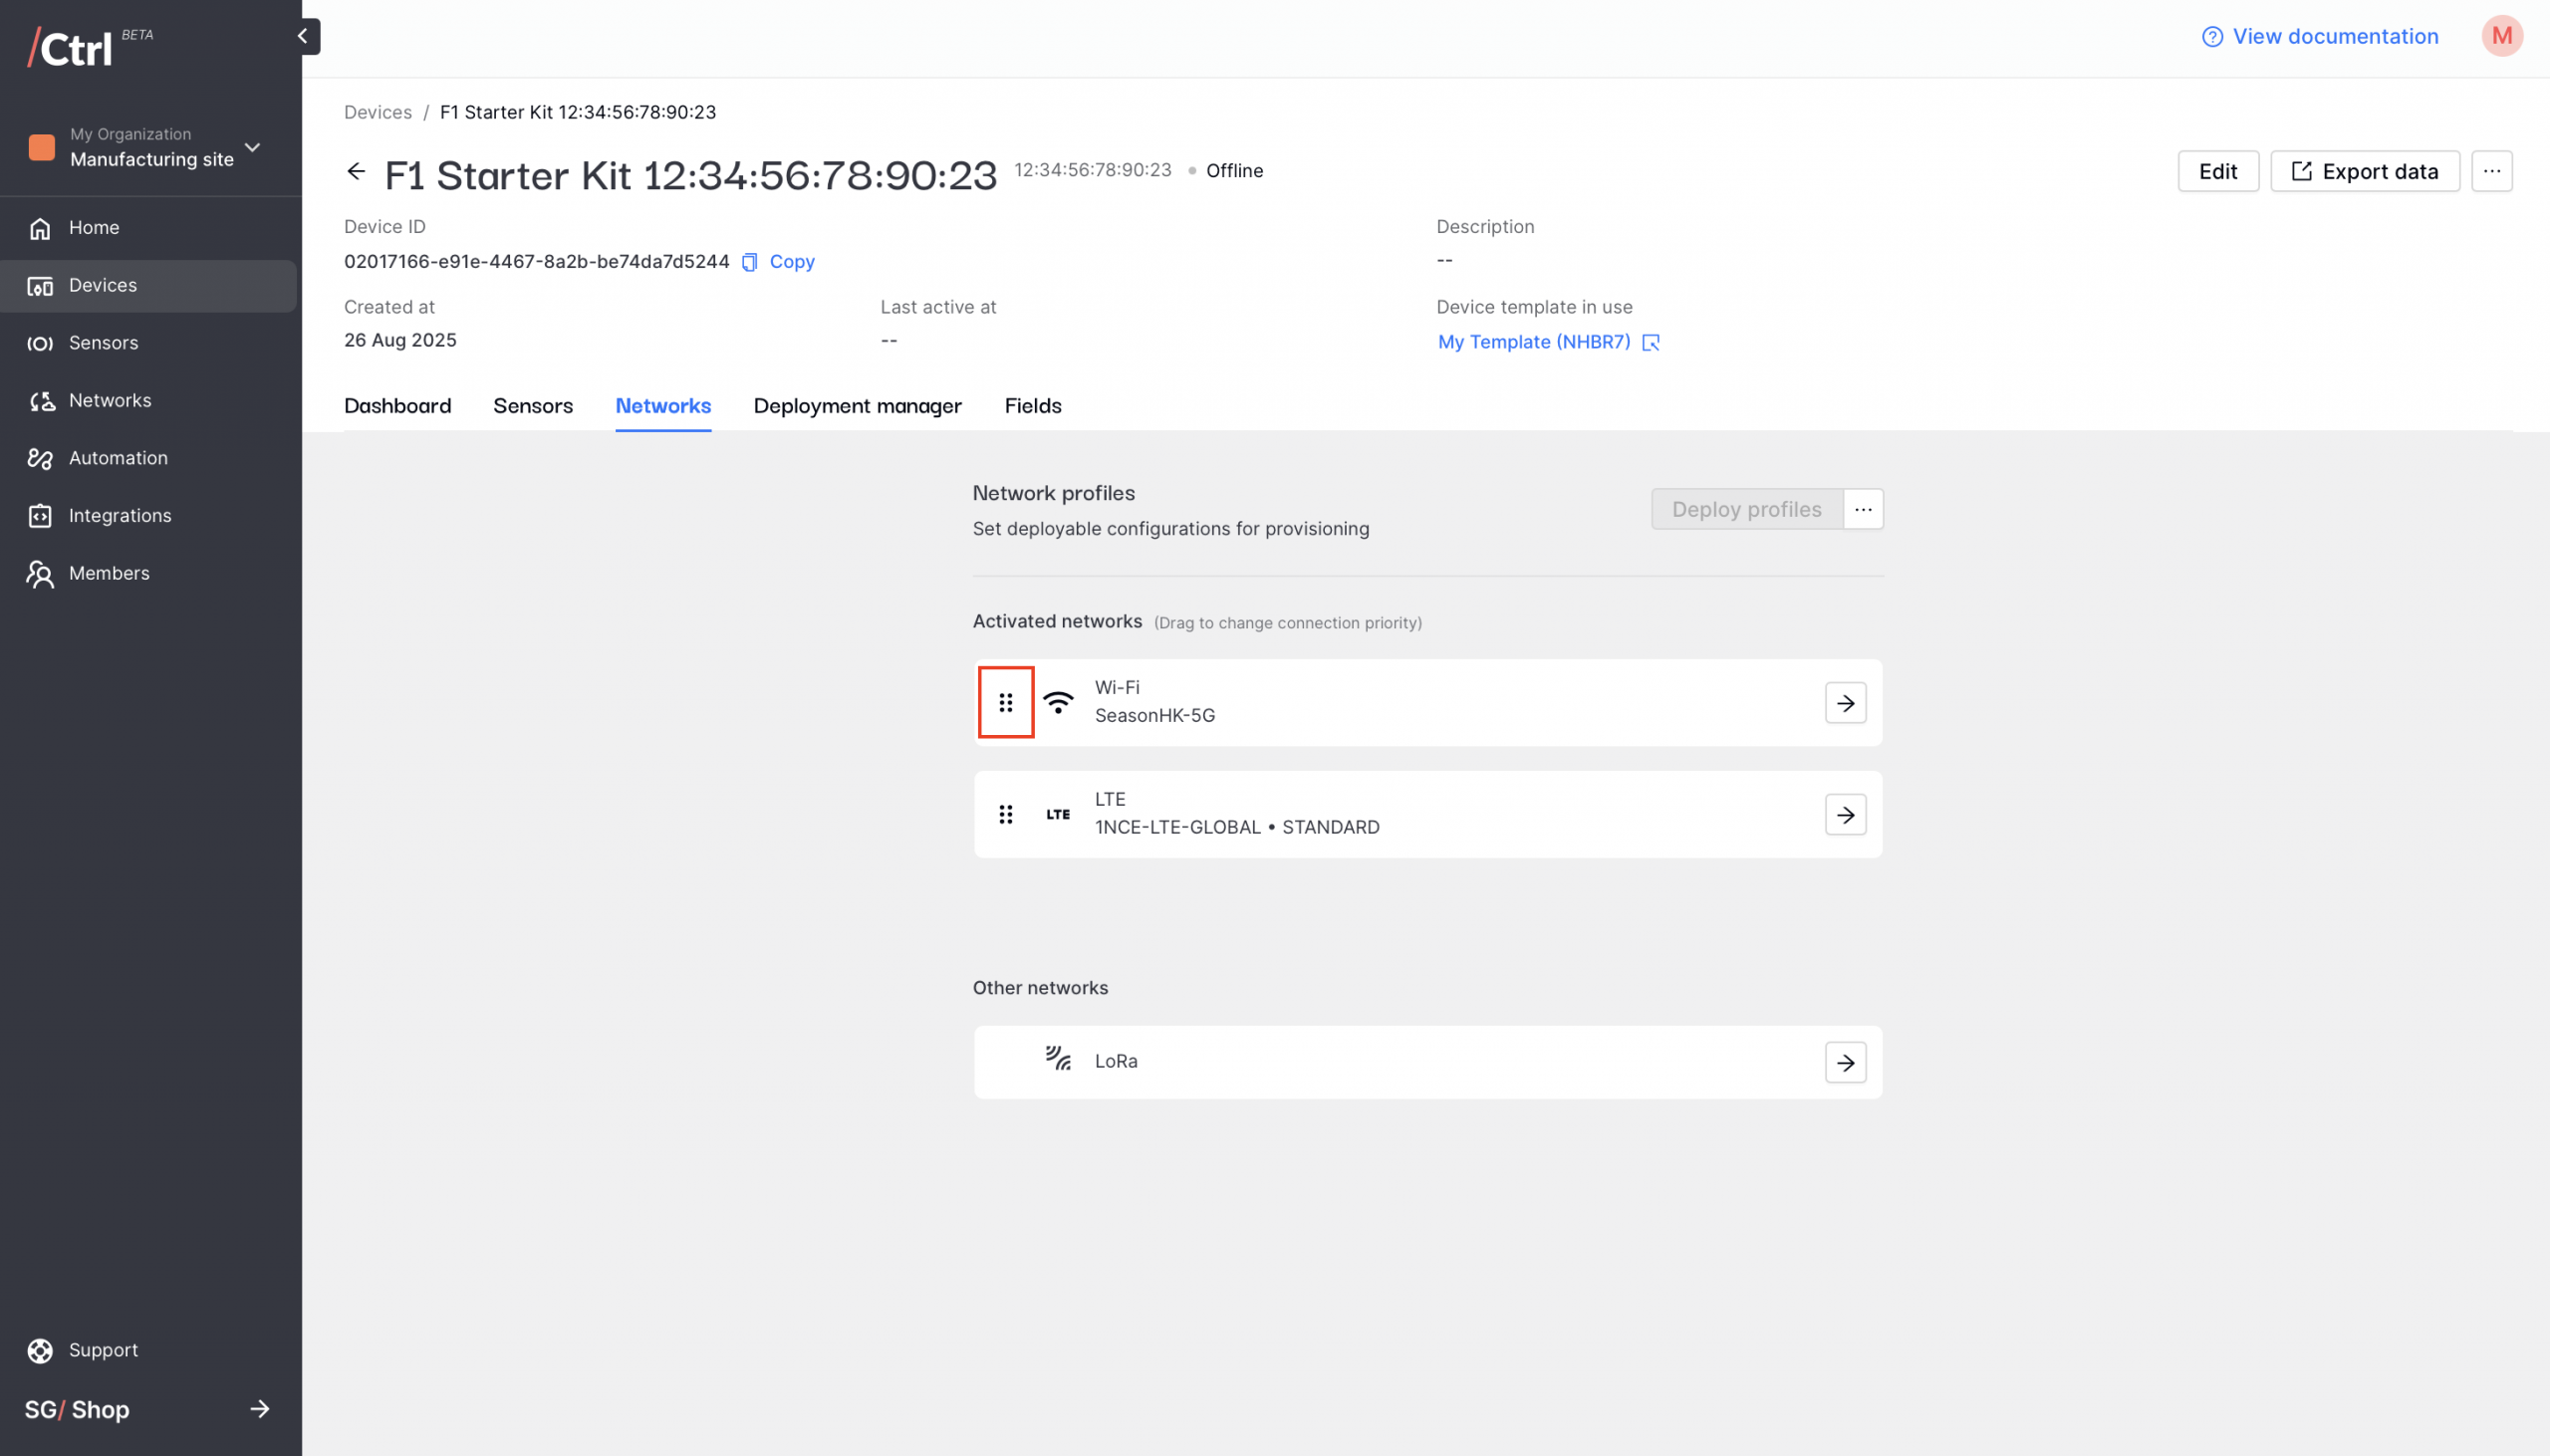Open Deploy profiles more options
The height and width of the screenshot is (1456, 2550).
tap(1862, 510)
